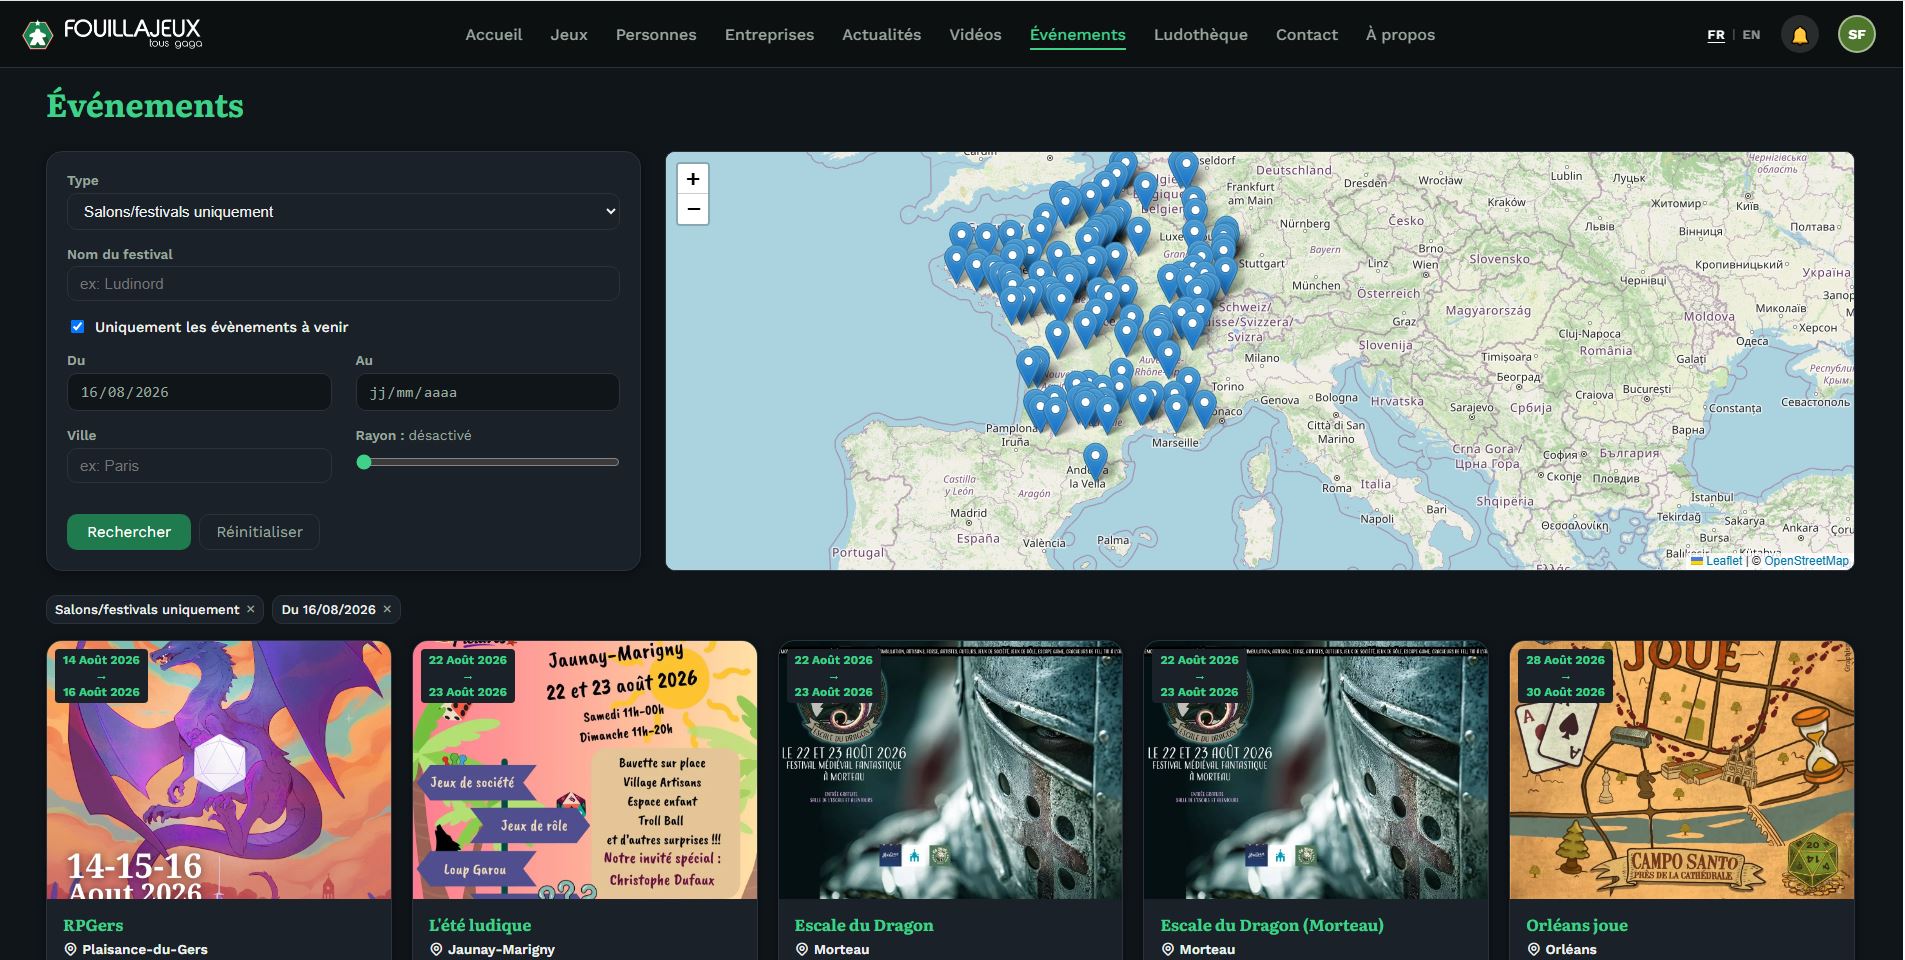This screenshot has width=1905, height=960.
Task: Remove the 'Salons/festivals uniquement' filter chip
Action: (x=251, y=609)
